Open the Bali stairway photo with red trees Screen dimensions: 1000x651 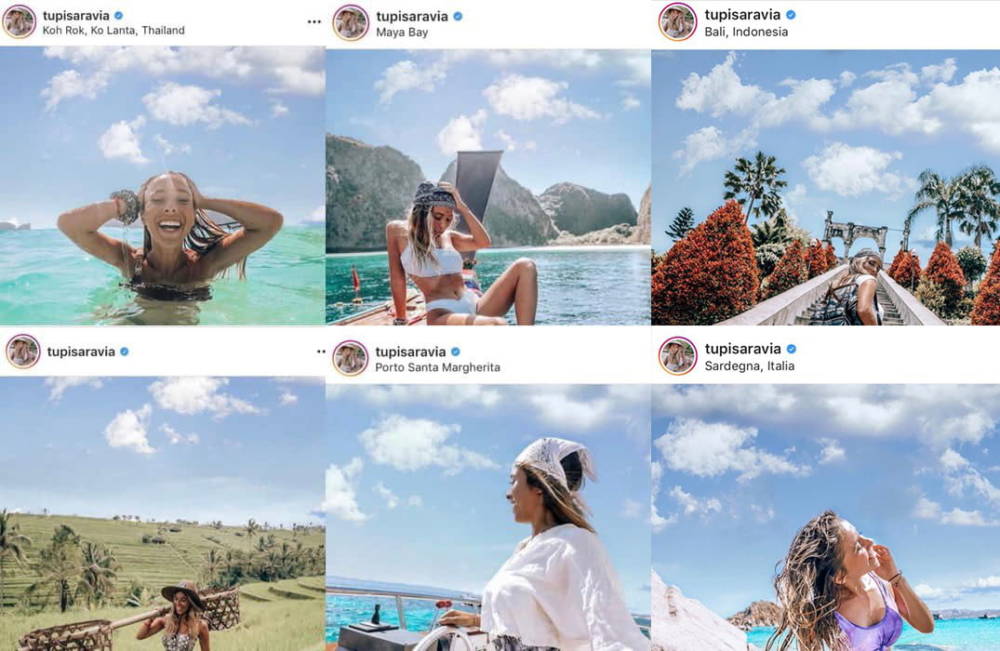[x=826, y=187]
